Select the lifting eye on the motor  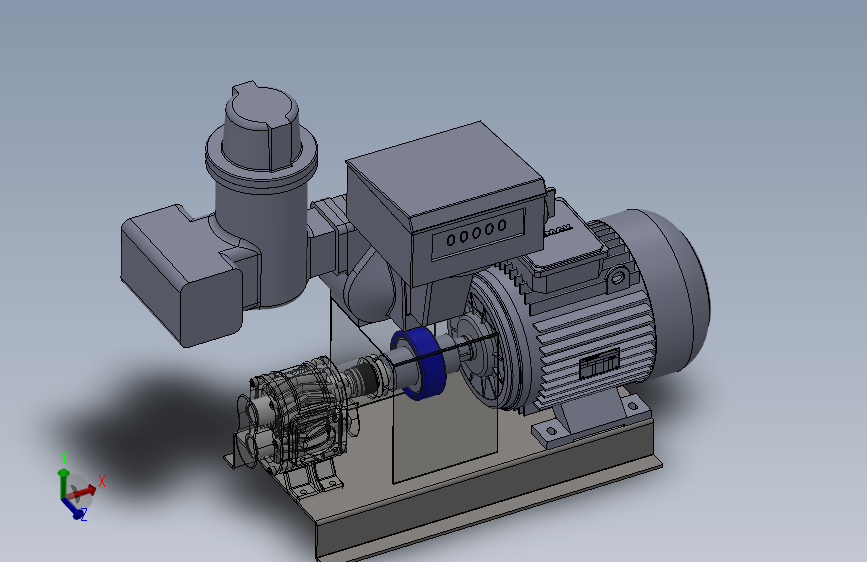tap(618, 278)
